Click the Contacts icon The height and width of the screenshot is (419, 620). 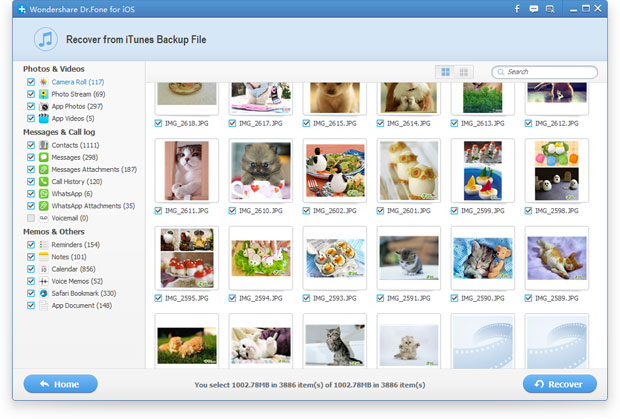(43, 145)
